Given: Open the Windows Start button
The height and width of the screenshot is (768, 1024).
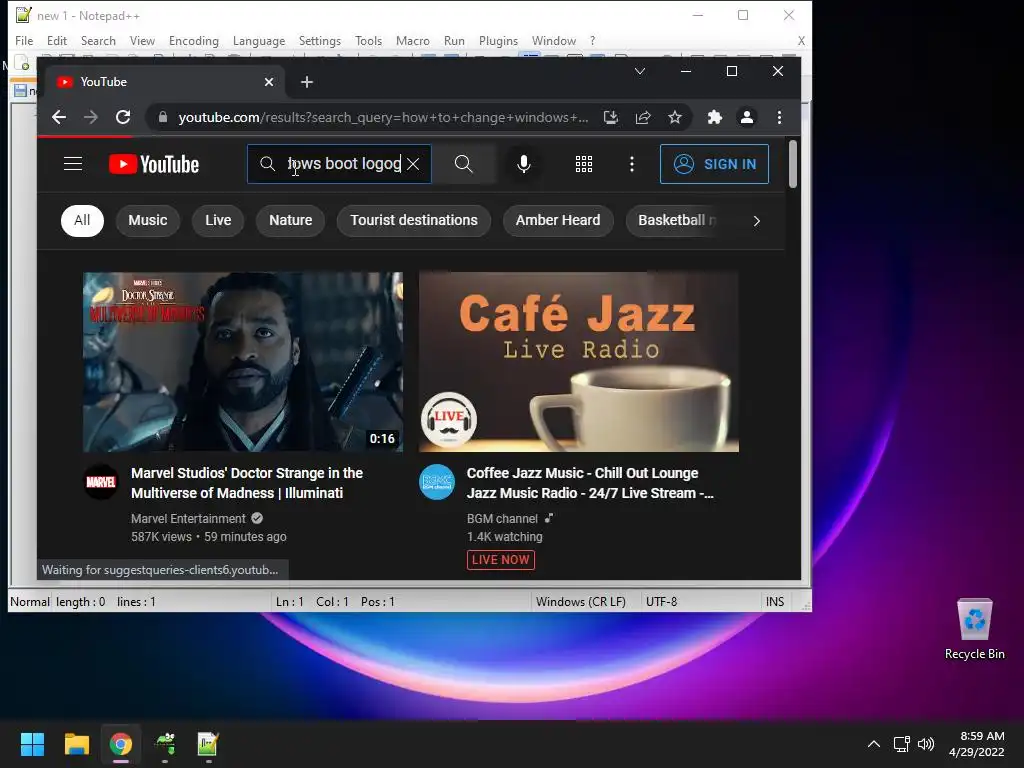Looking at the screenshot, I should pos(32,744).
